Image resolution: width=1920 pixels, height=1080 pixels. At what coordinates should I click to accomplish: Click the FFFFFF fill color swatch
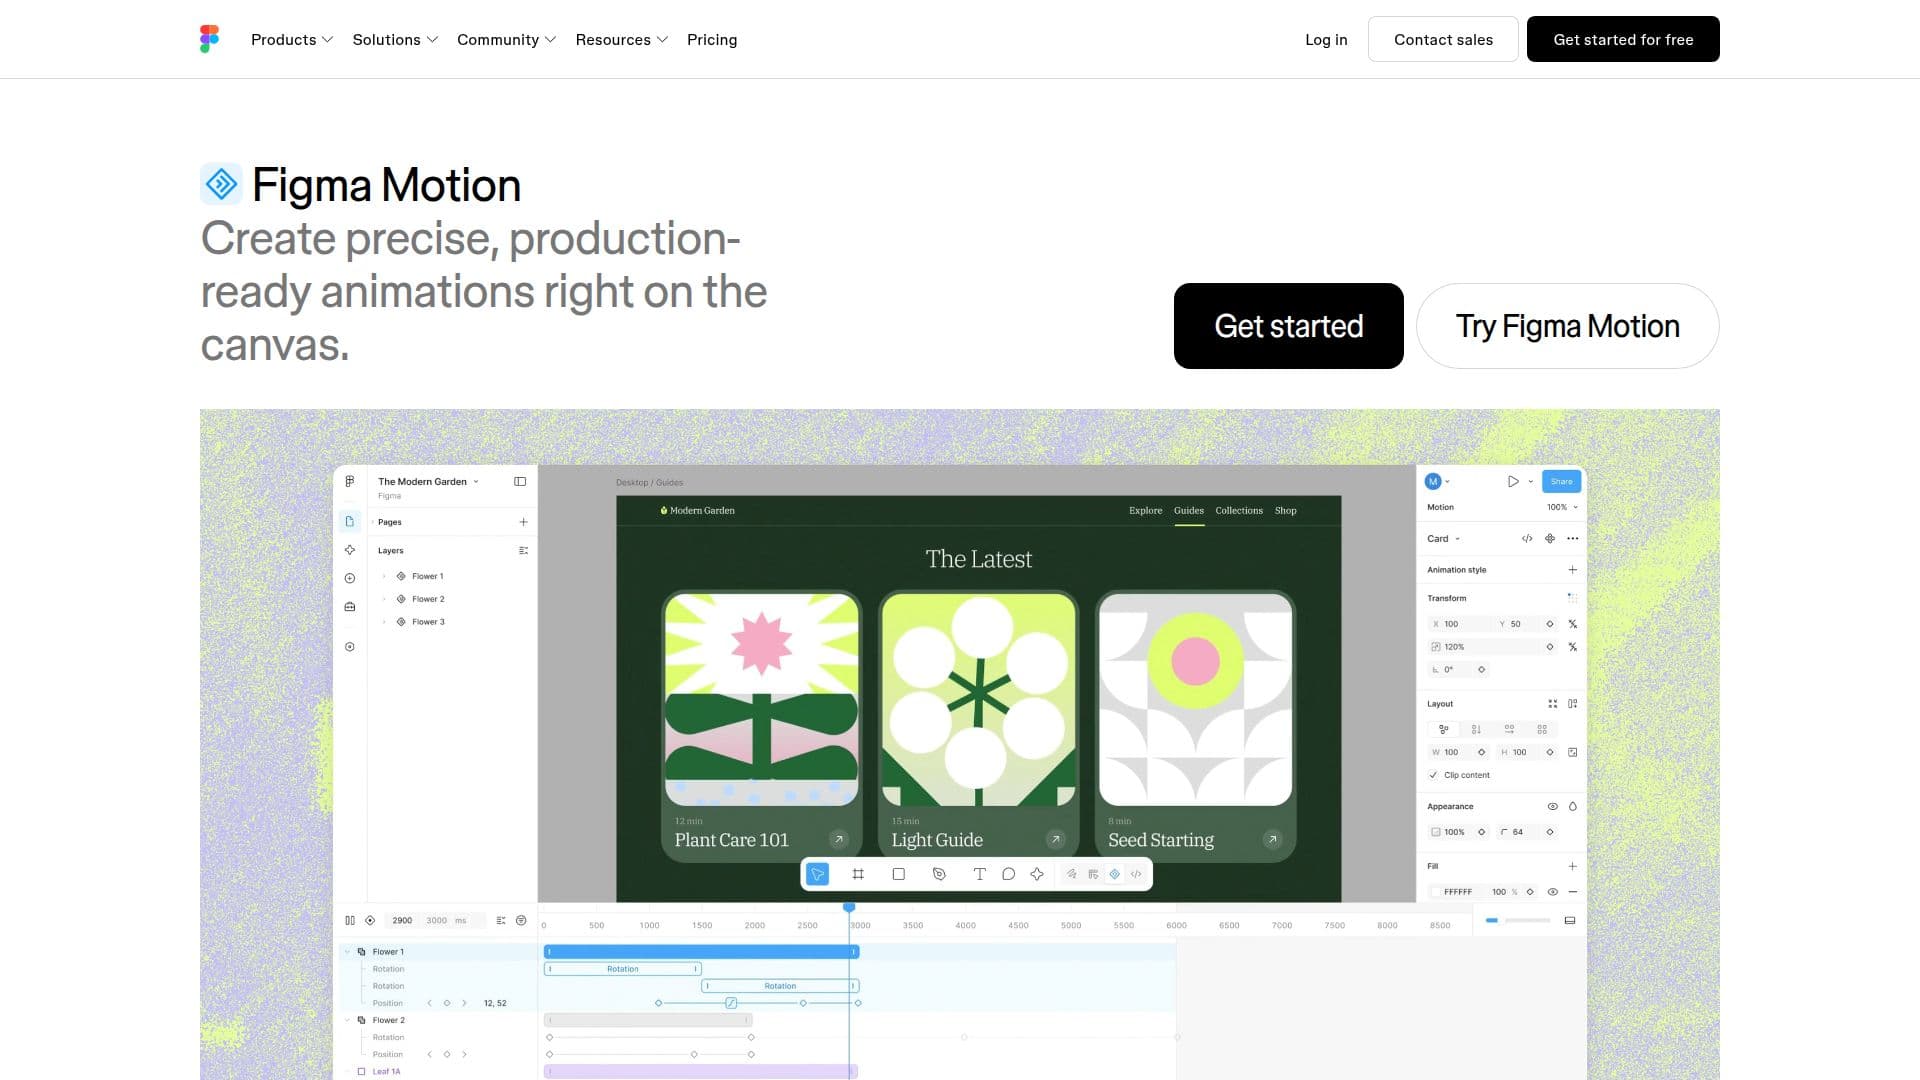[1437, 892]
